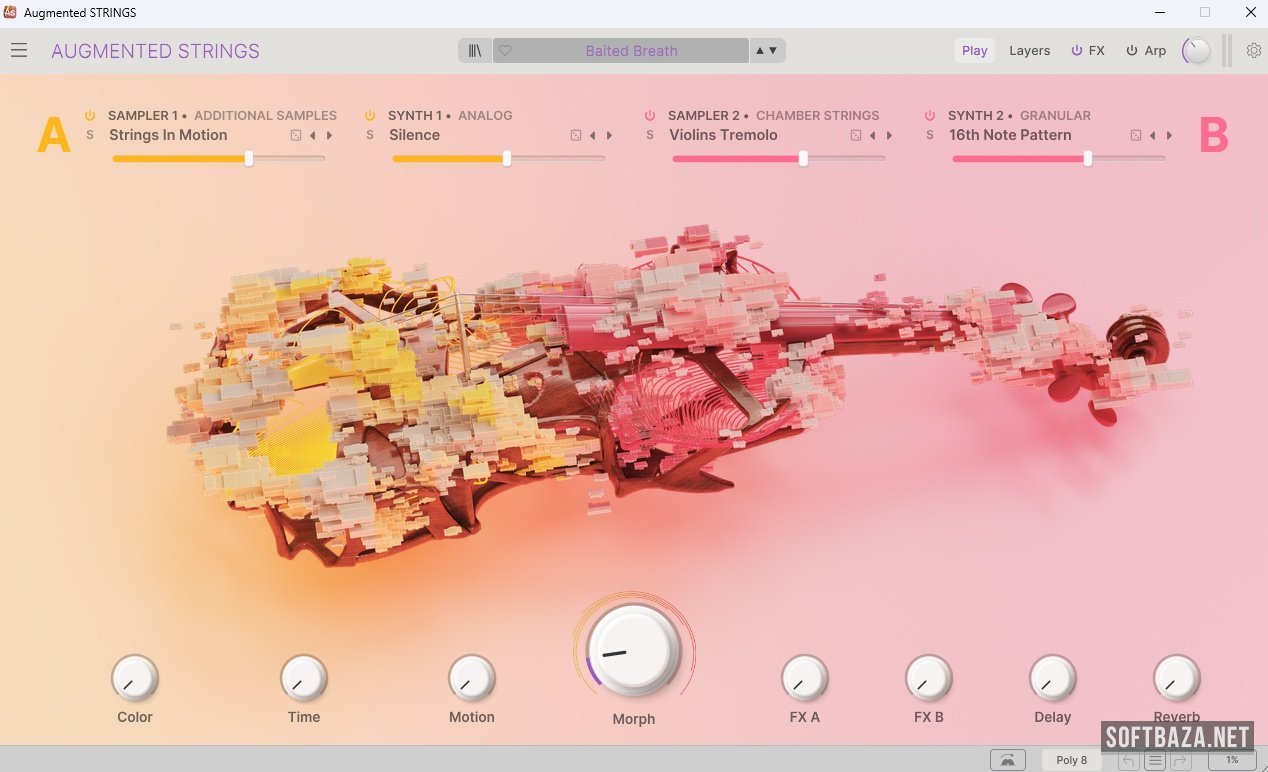Switch to the Play tab
The height and width of the screenshot is (772, 1268).
(x=974, y=51)
